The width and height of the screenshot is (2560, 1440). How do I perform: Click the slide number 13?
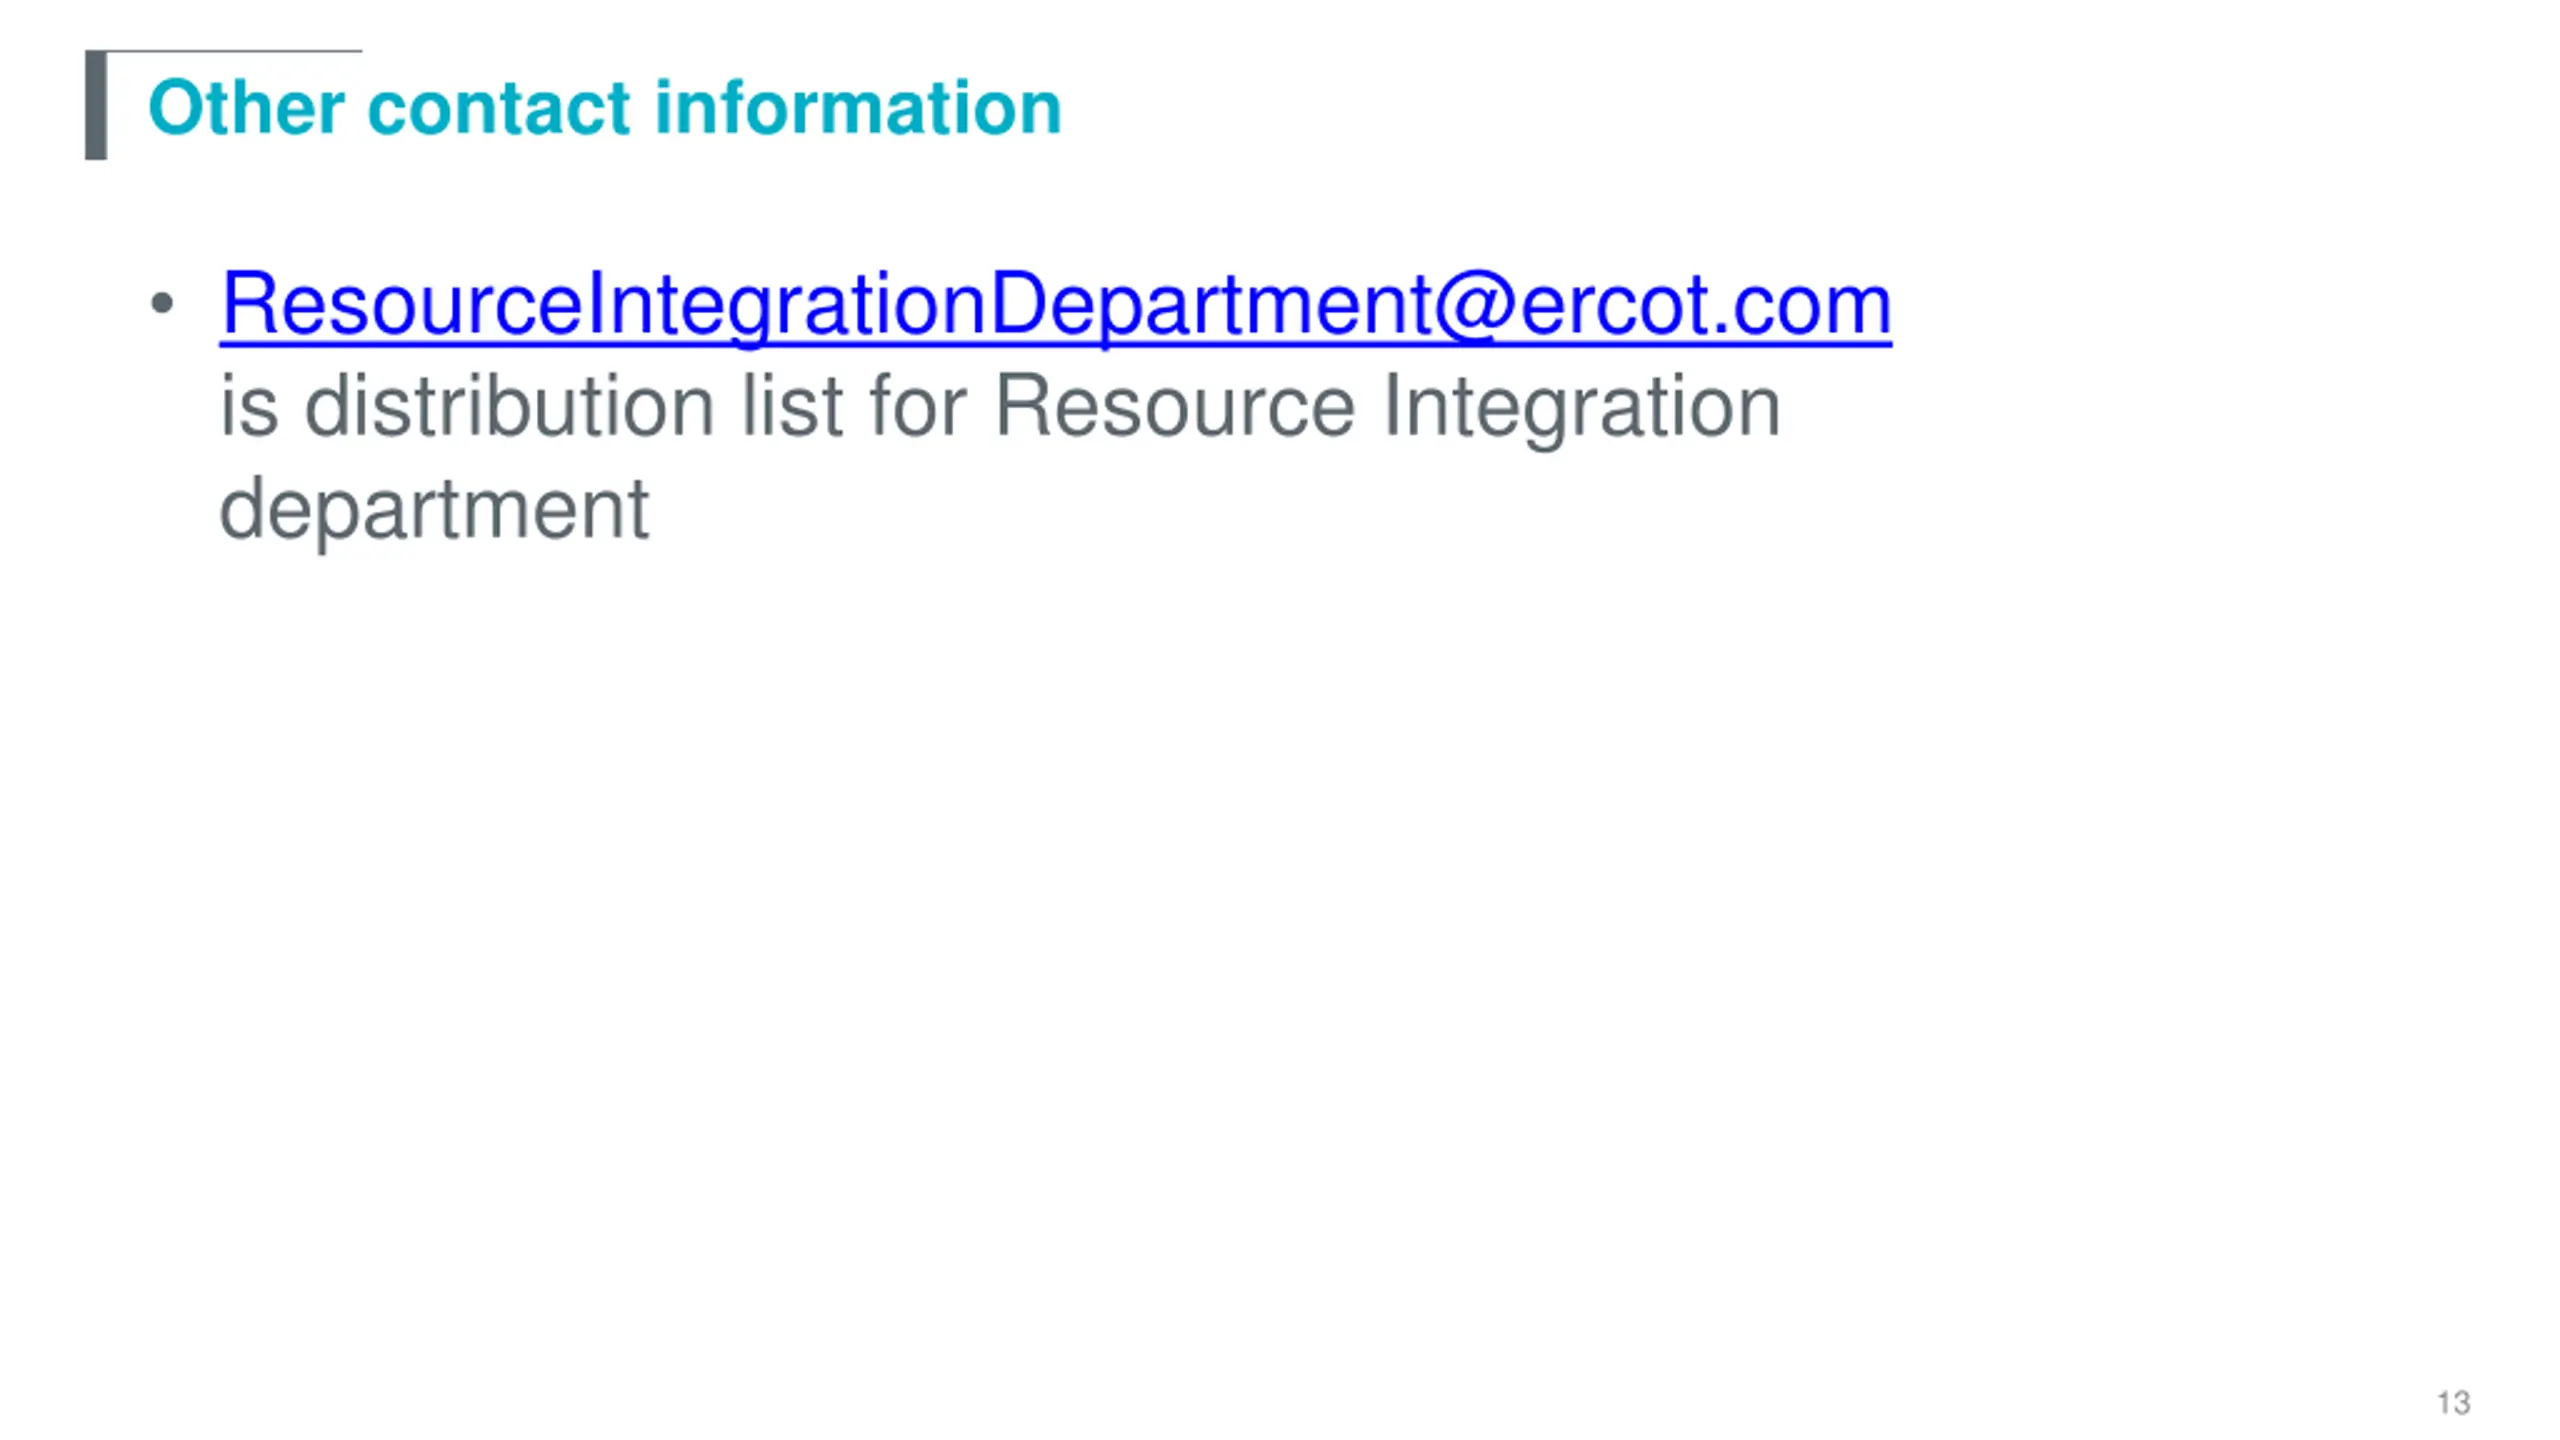click(x=2453, y=1403)
